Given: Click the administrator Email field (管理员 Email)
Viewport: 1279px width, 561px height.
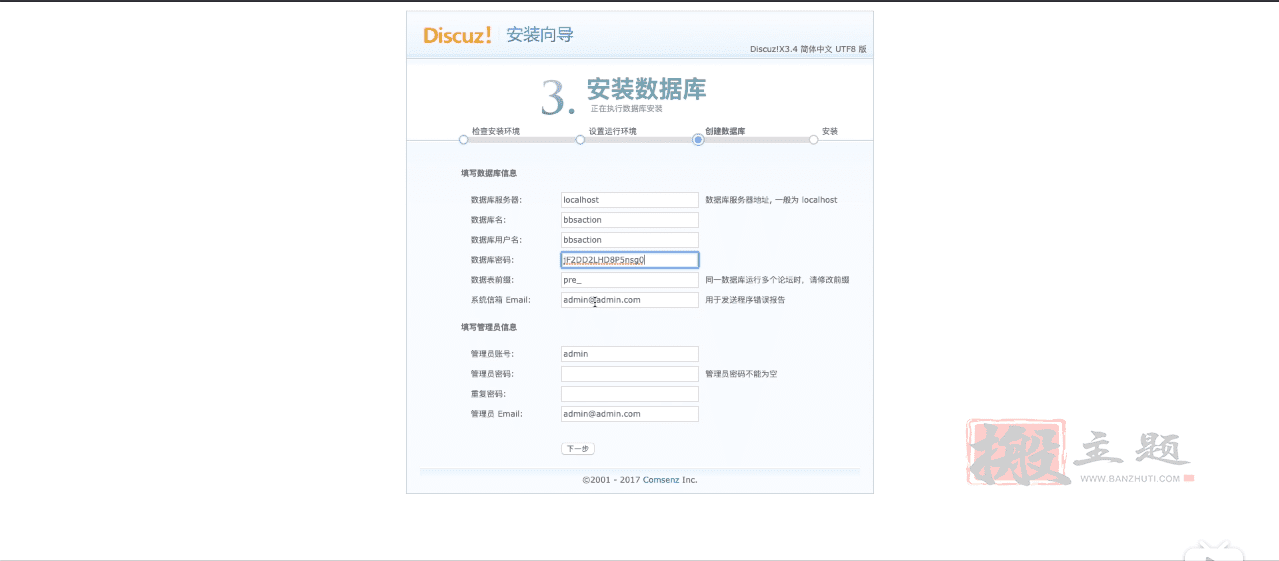Looking at the screenshot, I should (x=629, y=414).
